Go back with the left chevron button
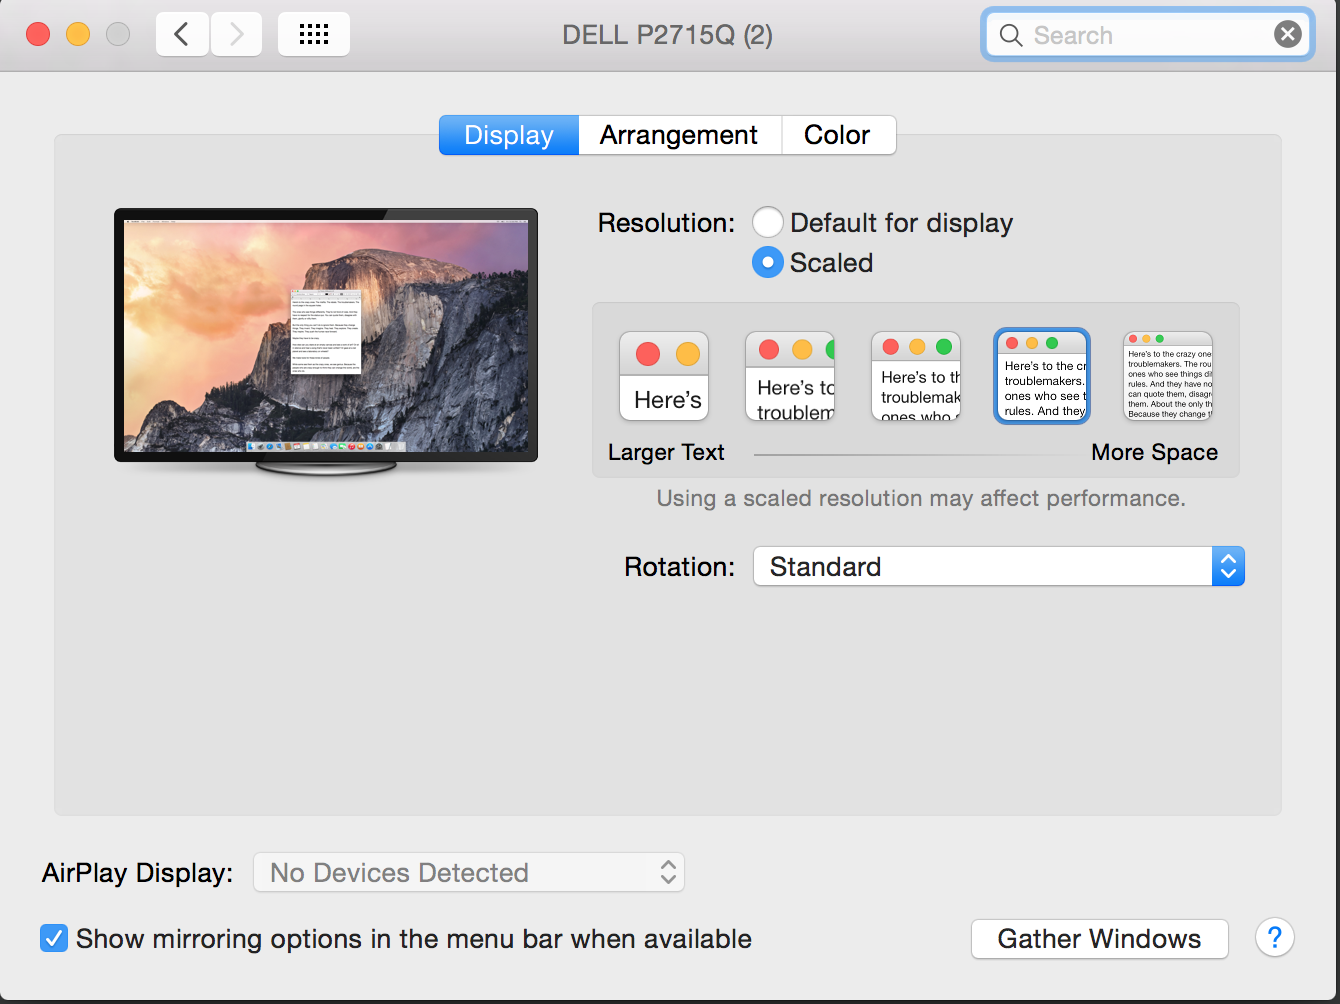Viewport: 1340px width, 1004px height. pyautogui.click(x=182, y=35)
